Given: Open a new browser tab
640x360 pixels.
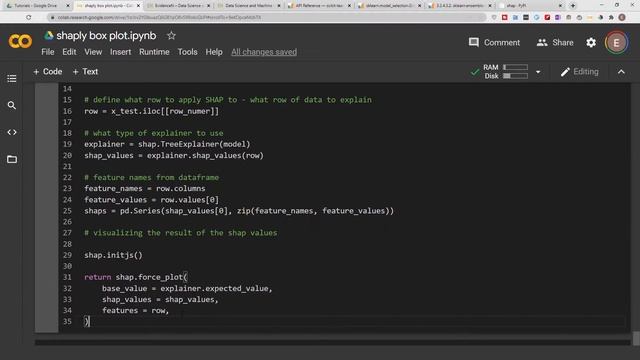Looking at the screenshot, I should coord(573,6).
